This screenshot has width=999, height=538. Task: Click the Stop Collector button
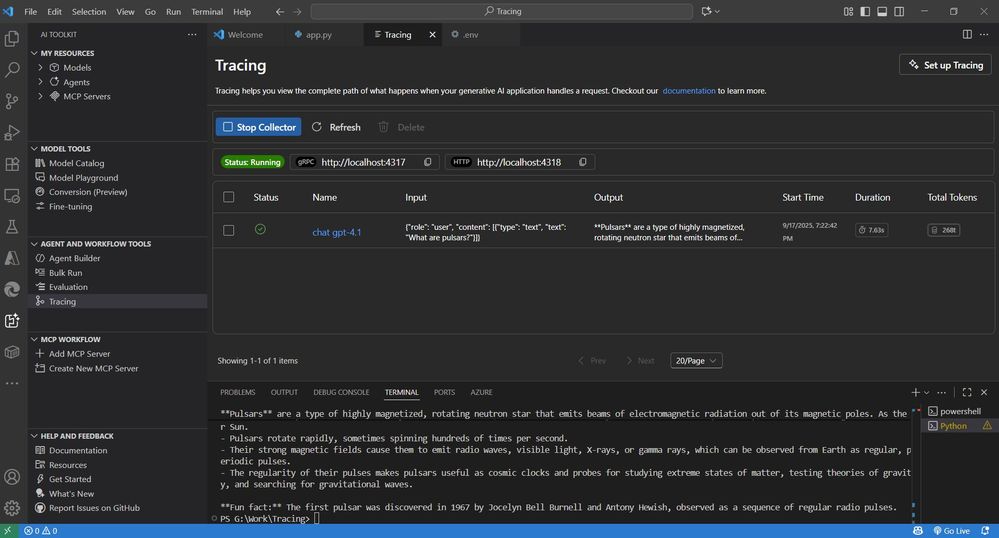tap(259, 127)
